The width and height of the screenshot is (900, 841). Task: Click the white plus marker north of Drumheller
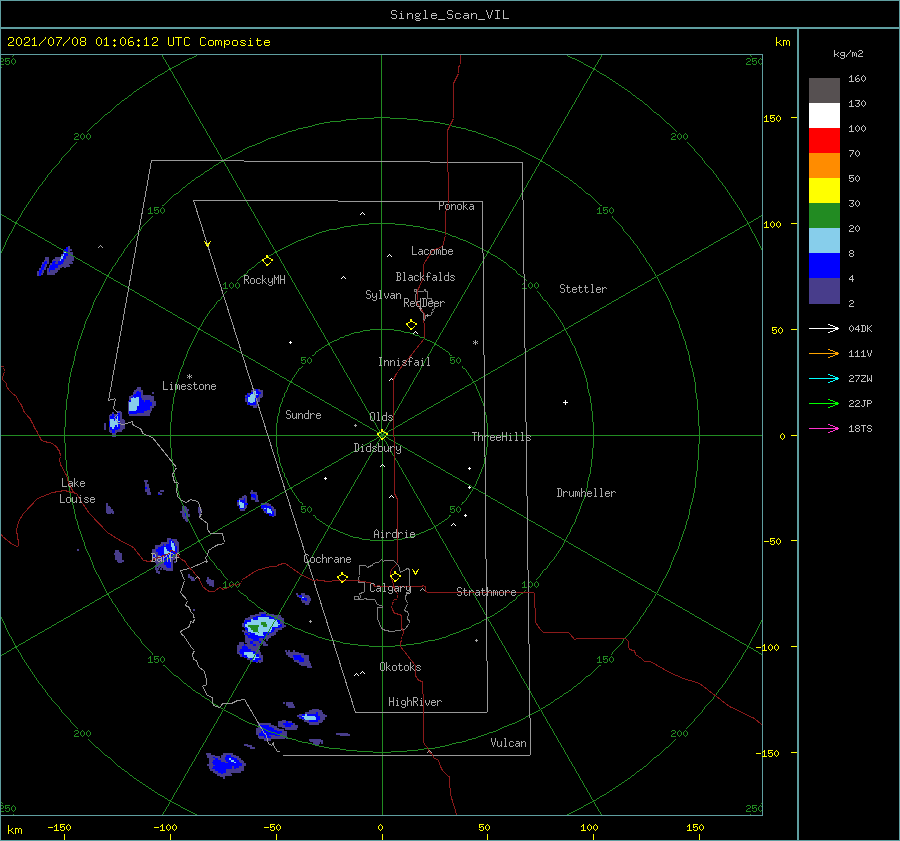tap(565, 402)
